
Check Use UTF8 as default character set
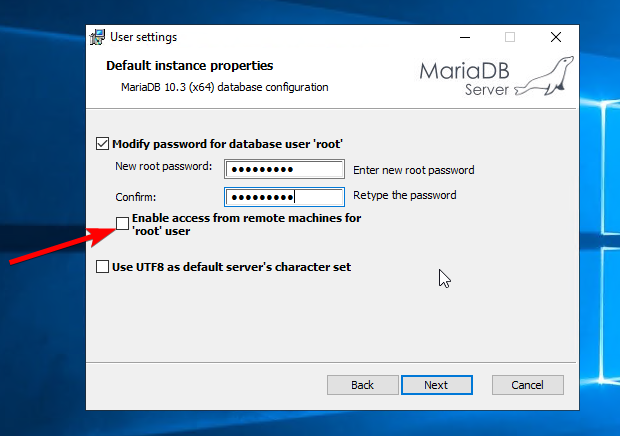click(102, 266)
